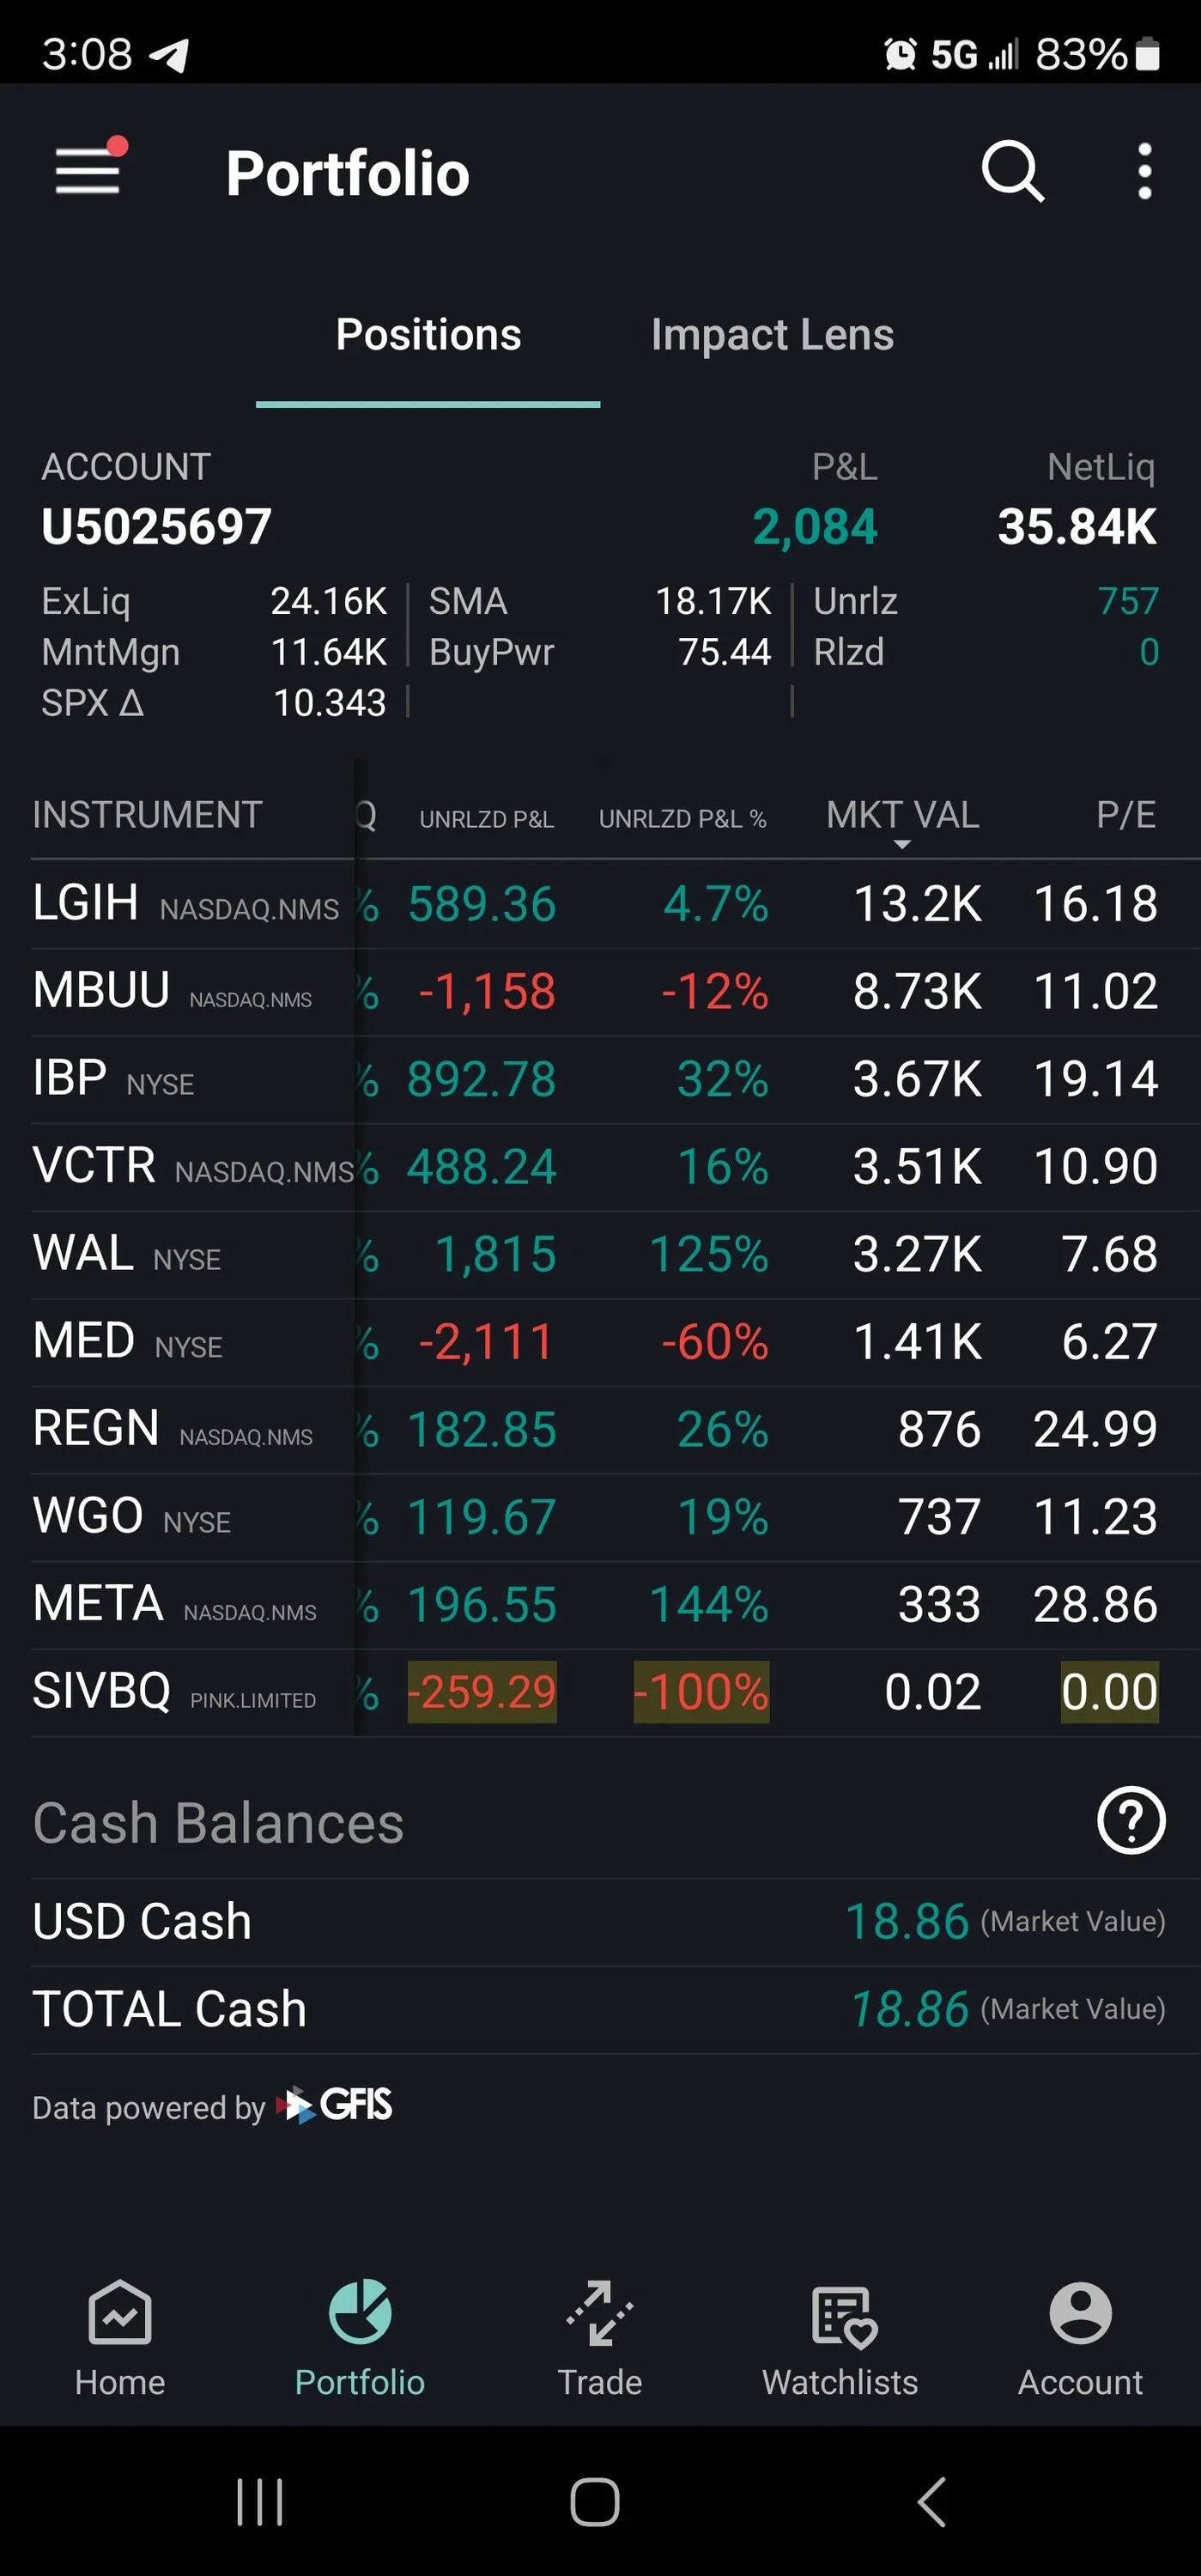Tap the alarm icon in status bar
The width and height of the screenshot is (1201, 2576).
[900, 54]
